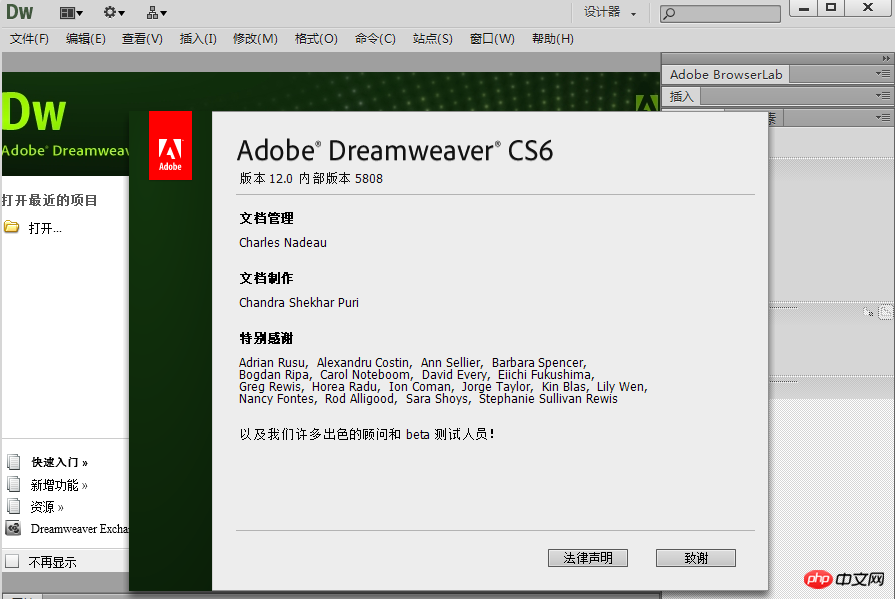
Task: Collapse panels with double-arrow icon
Action: [x=885, y=58]
